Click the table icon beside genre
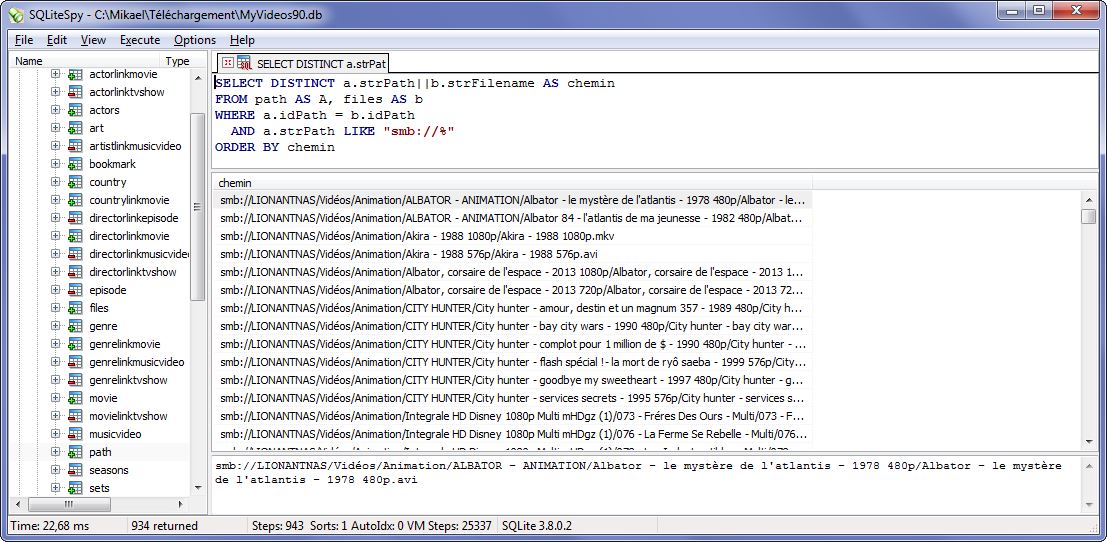Screen dimensions: 1107x542 click(x=75, y=326)
